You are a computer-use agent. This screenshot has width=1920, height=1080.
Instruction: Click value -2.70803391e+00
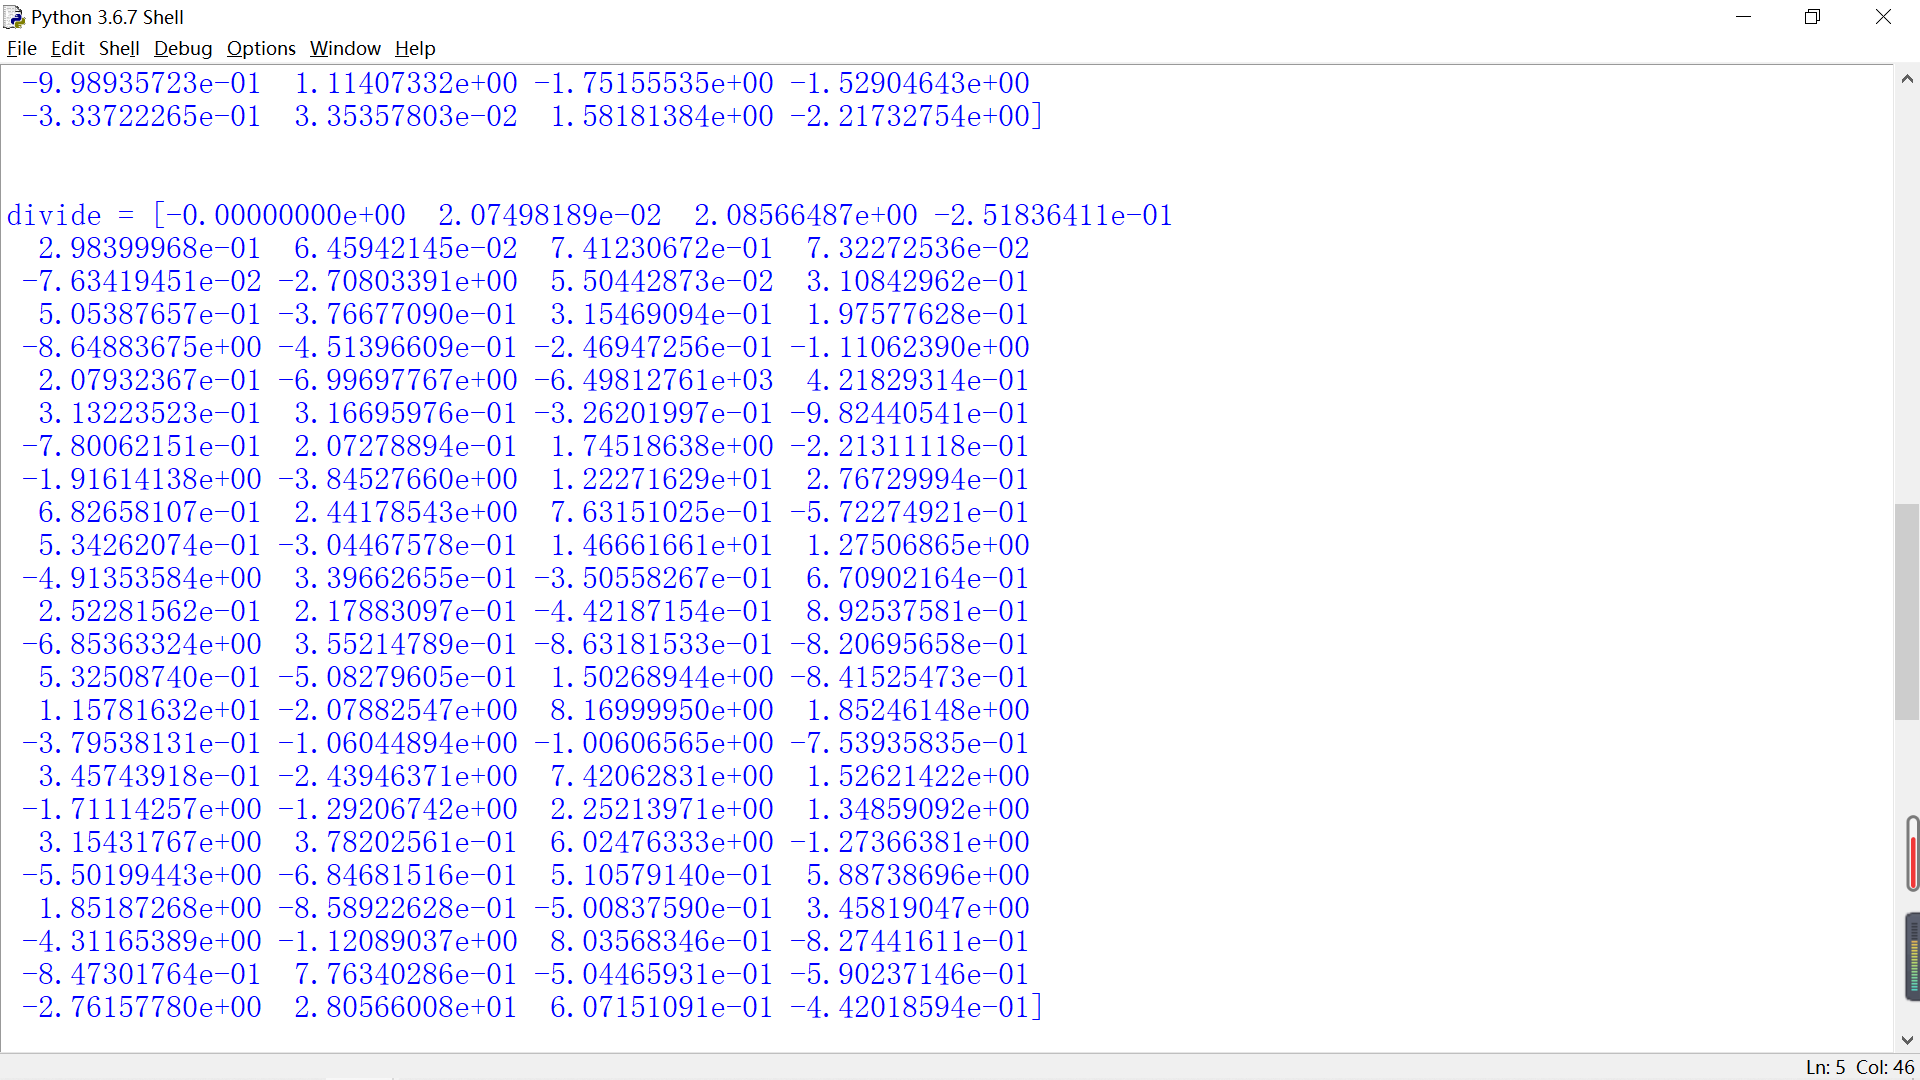[398, 281]
